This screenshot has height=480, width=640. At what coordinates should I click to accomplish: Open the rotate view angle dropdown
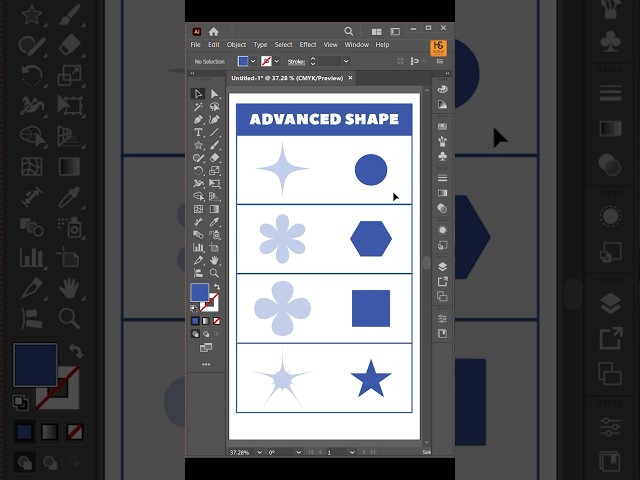coord(298,452)
